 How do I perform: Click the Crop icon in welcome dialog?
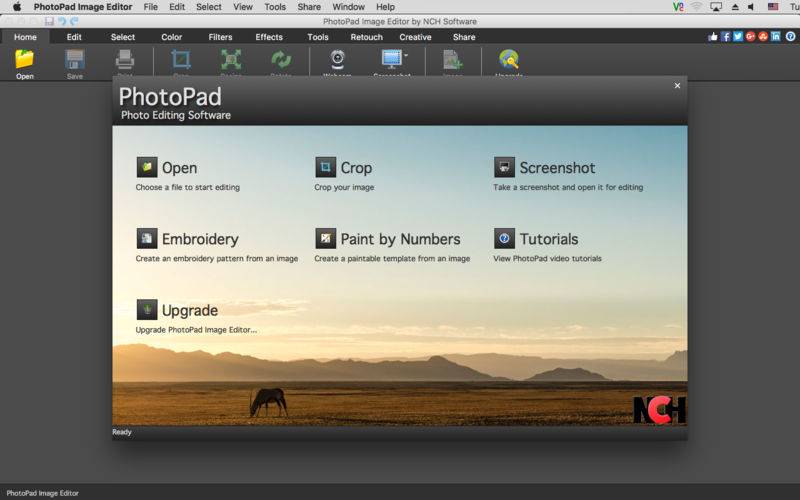pyautogui.click(x=326, y=167)
